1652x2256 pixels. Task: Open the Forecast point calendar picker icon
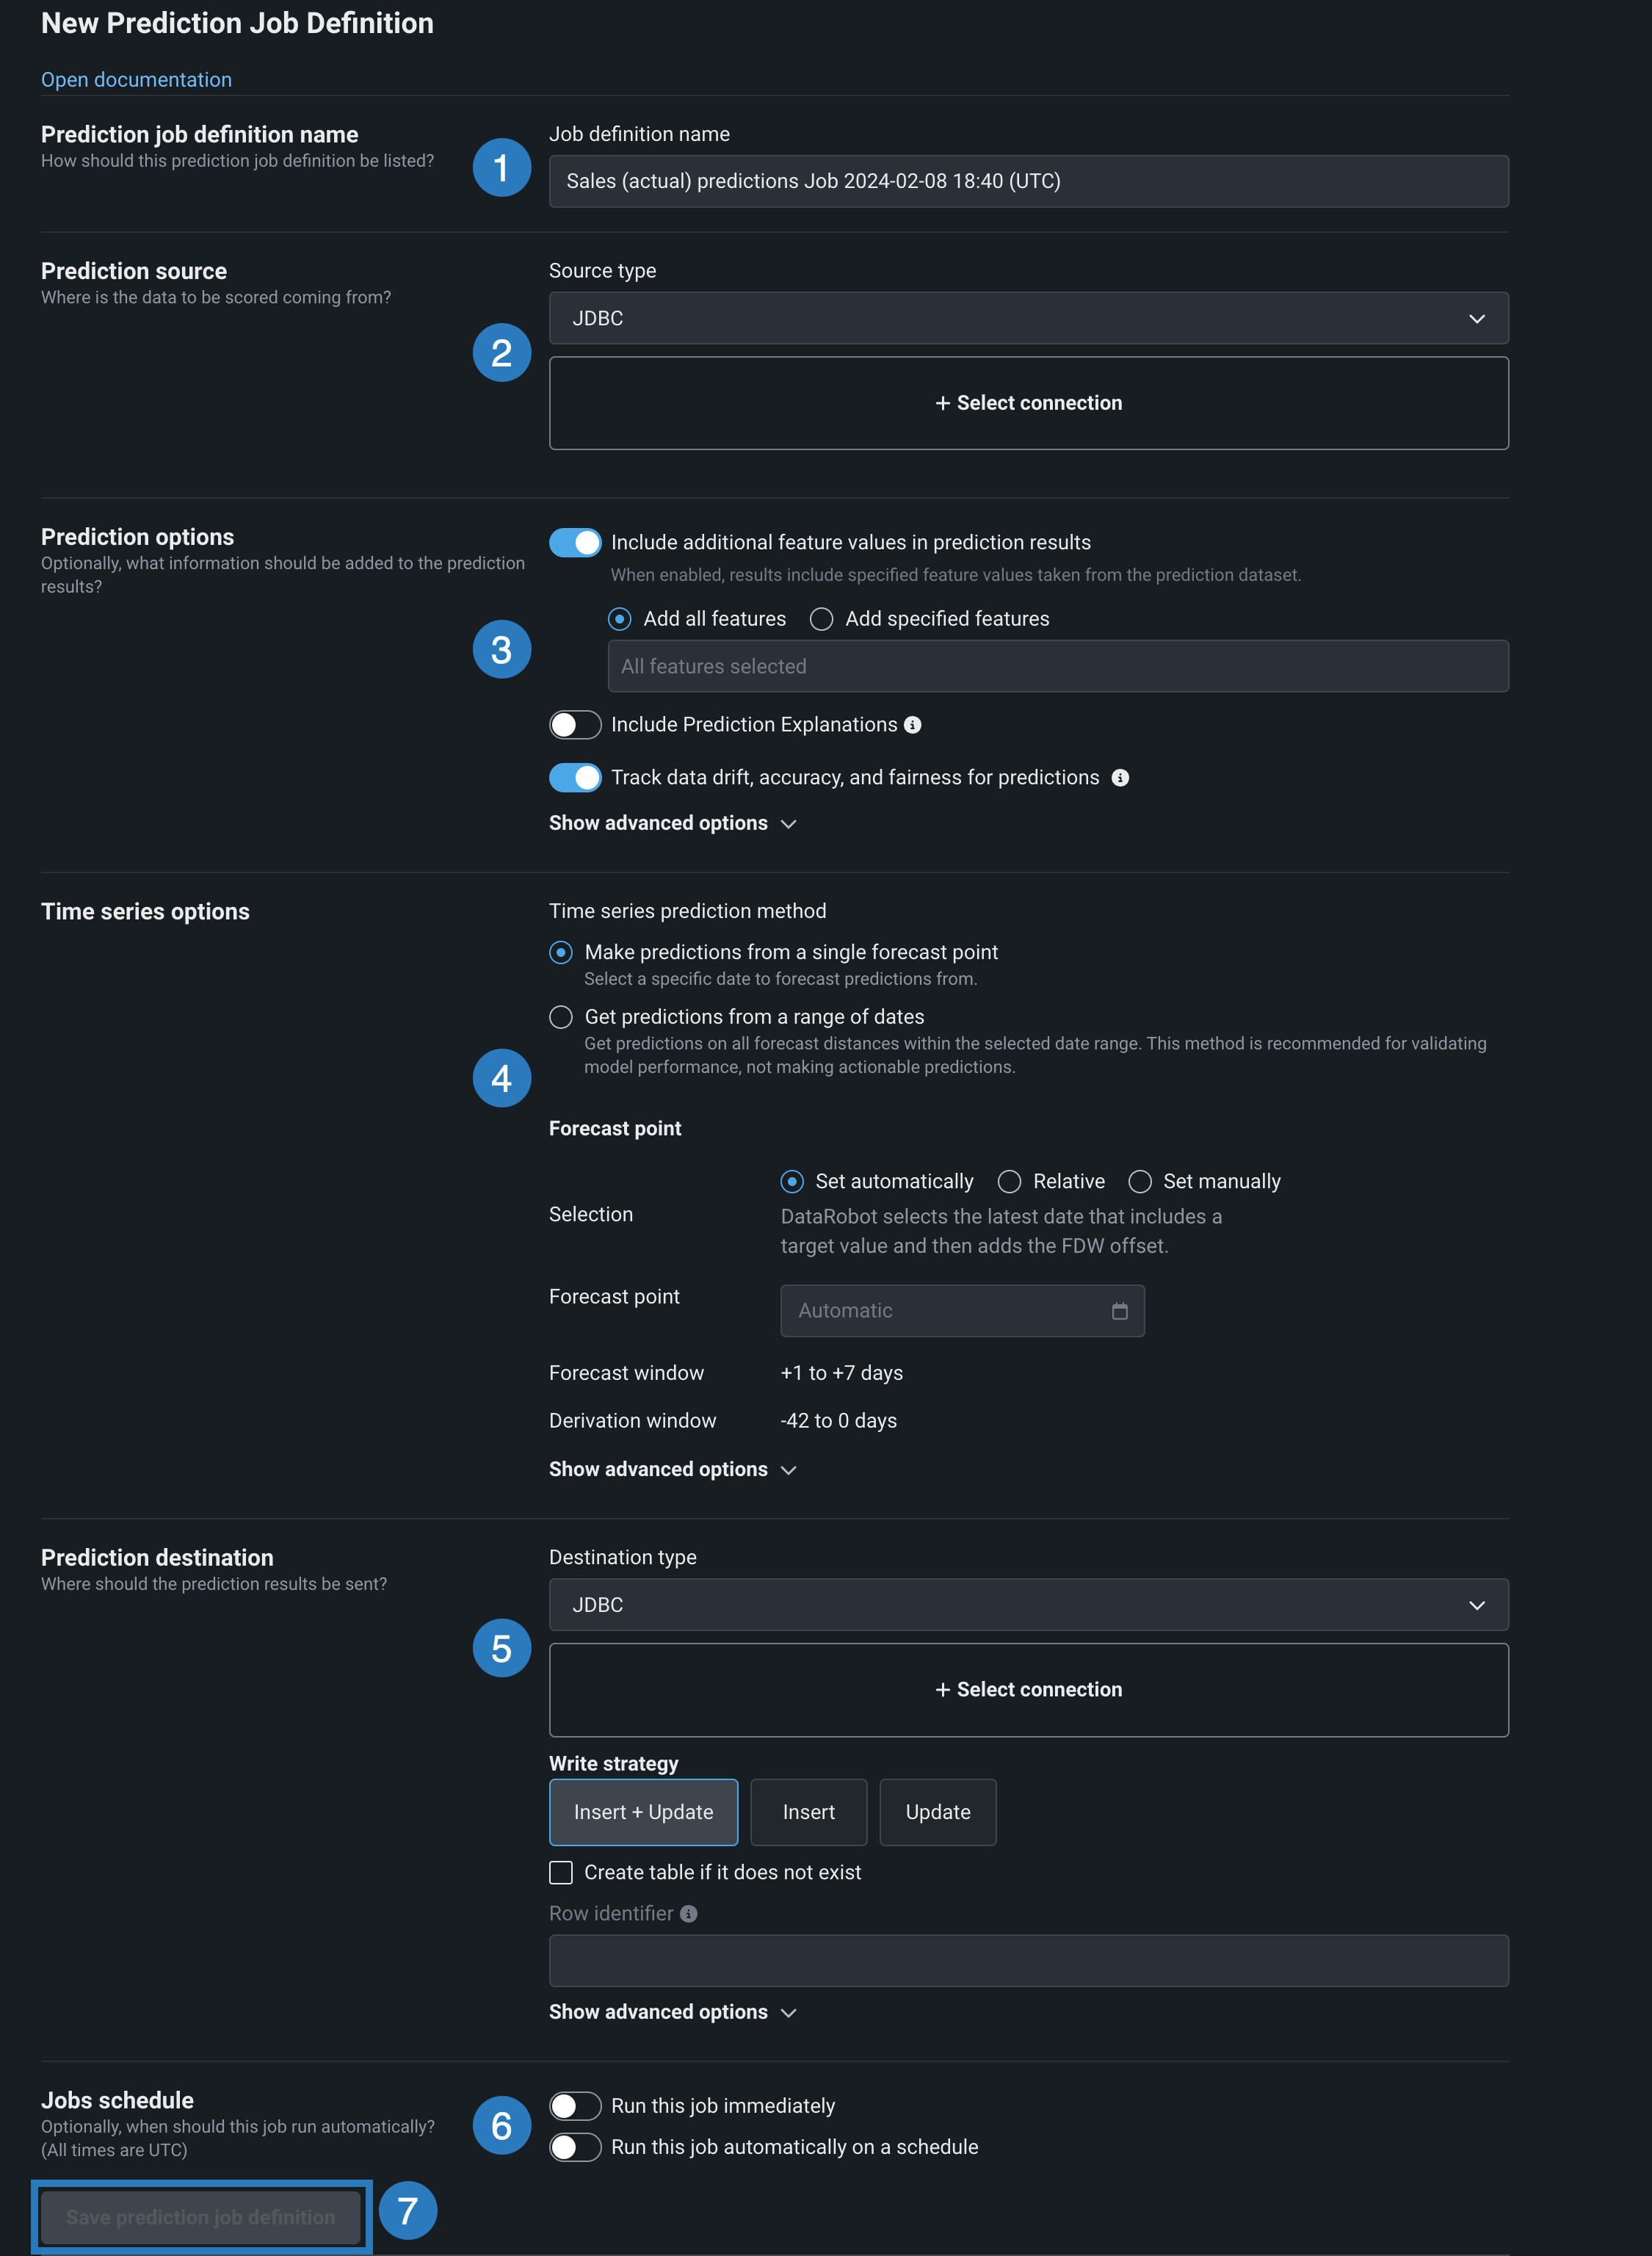click(1119, 1311)
